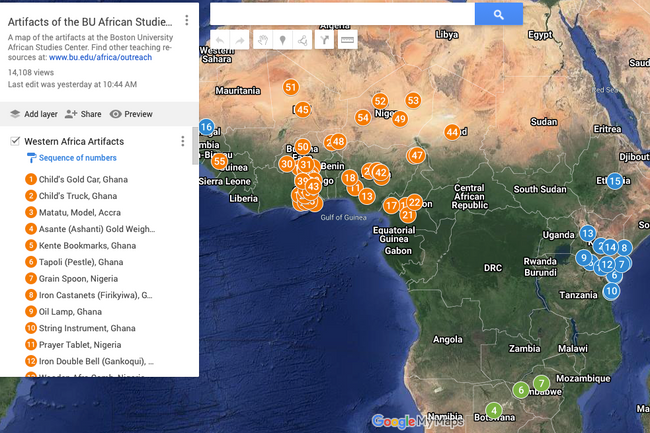Click orange map marker 30
This screenshot has width=650, height=433.
click(287, 164)
